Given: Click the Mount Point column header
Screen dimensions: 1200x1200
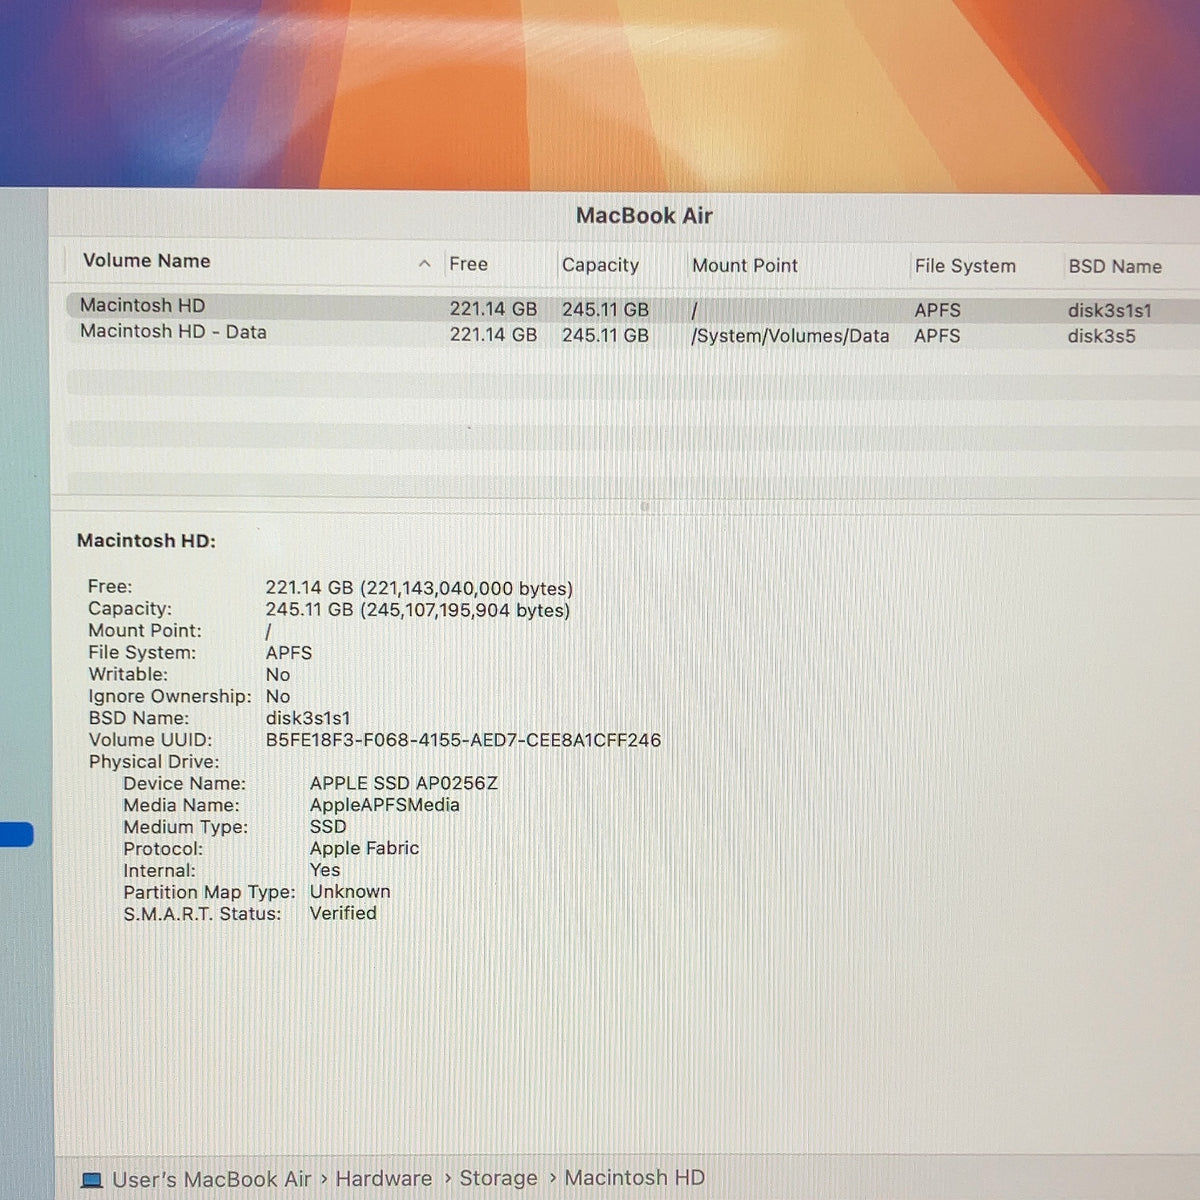Looking at the screenshot, I should [x=745, y=266].
